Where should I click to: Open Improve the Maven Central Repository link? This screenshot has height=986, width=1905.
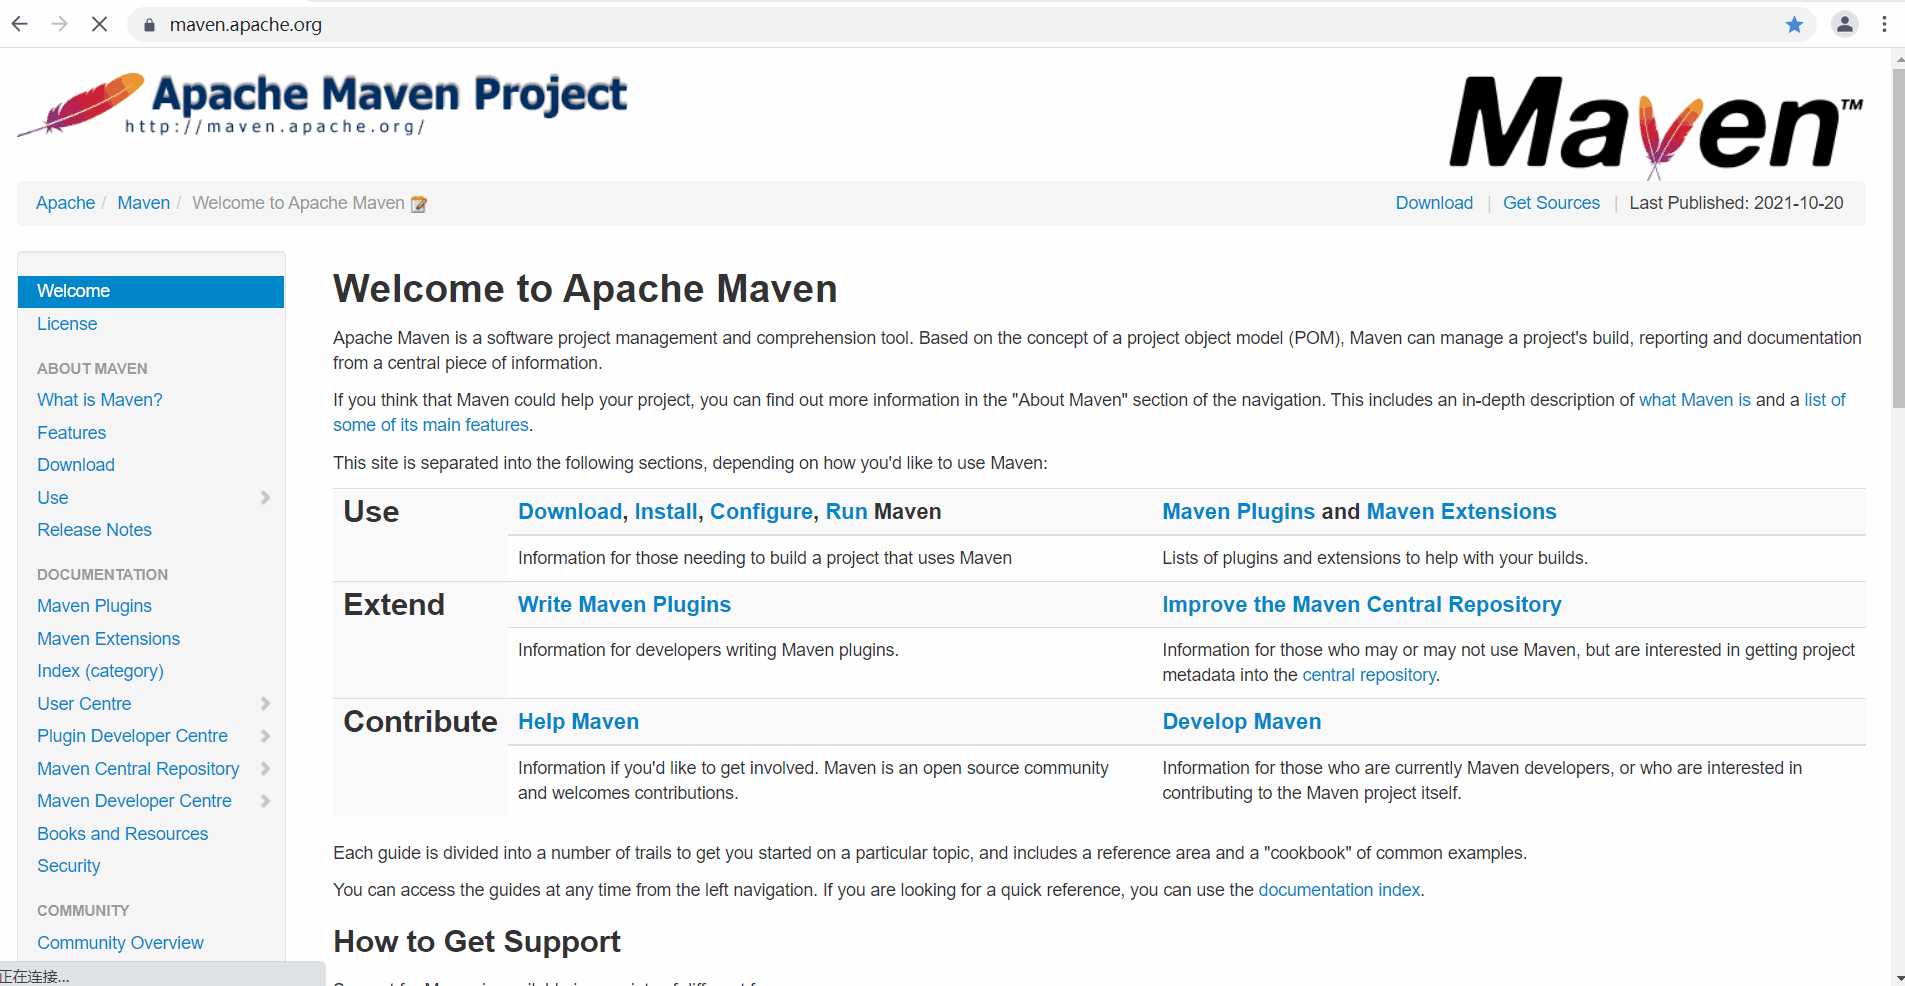1361,605
